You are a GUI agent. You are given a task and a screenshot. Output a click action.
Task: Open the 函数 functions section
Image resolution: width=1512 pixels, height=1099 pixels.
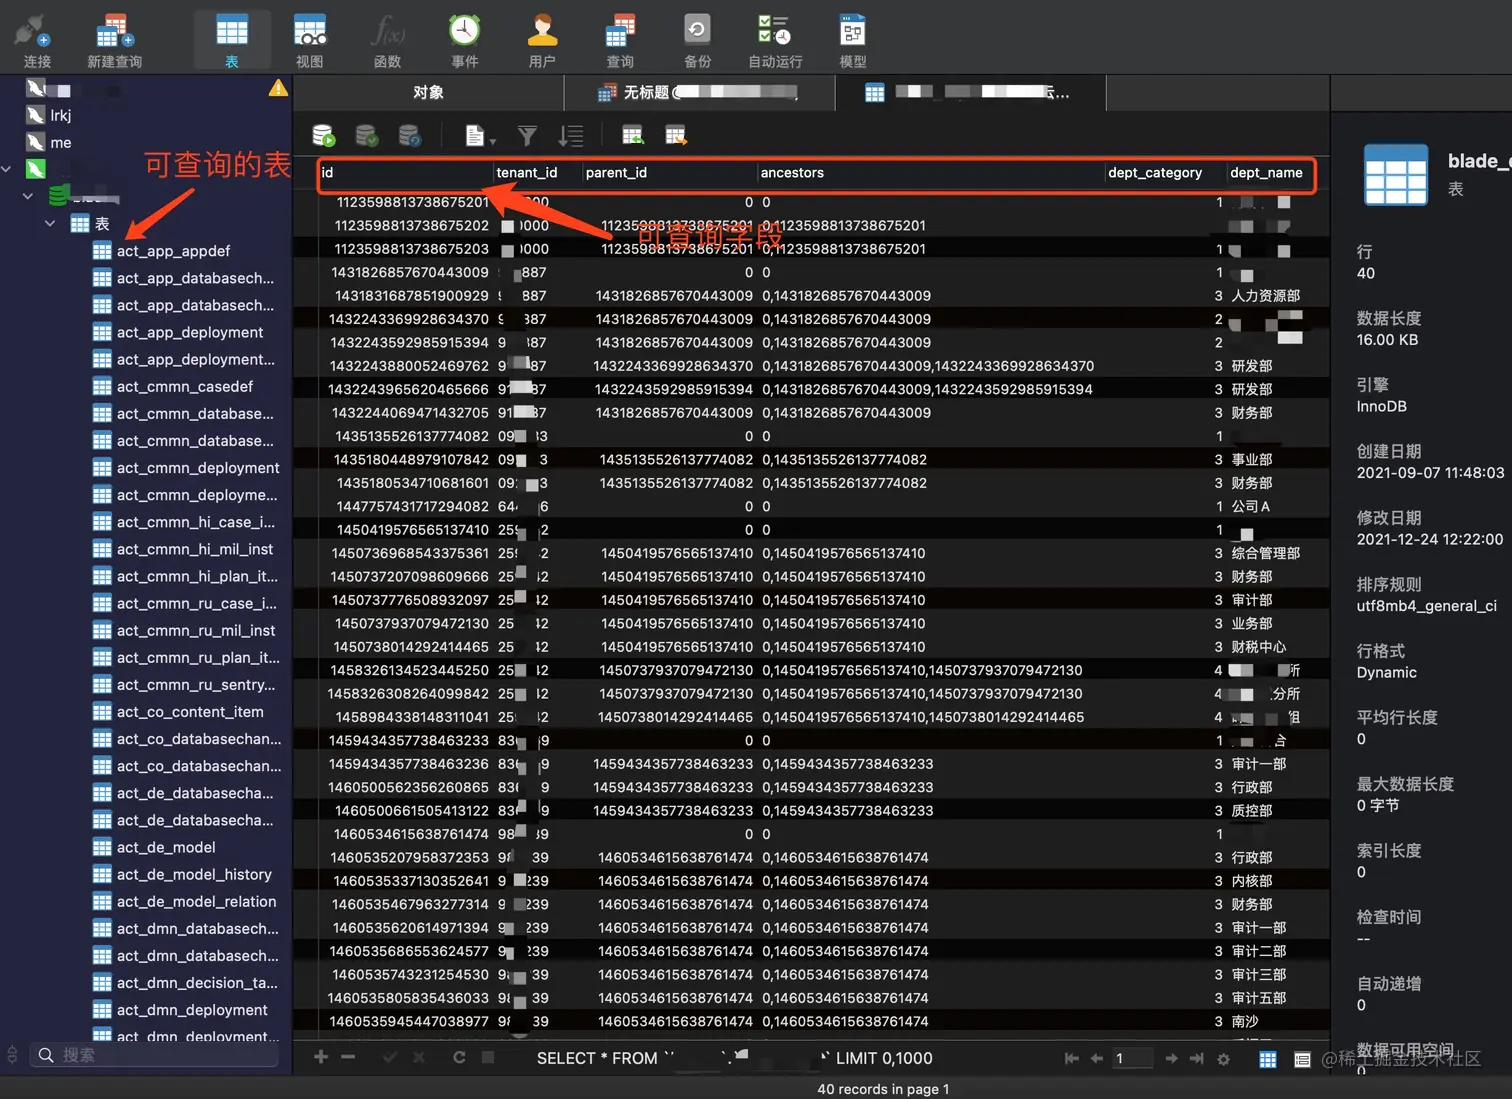click(387, 40)
